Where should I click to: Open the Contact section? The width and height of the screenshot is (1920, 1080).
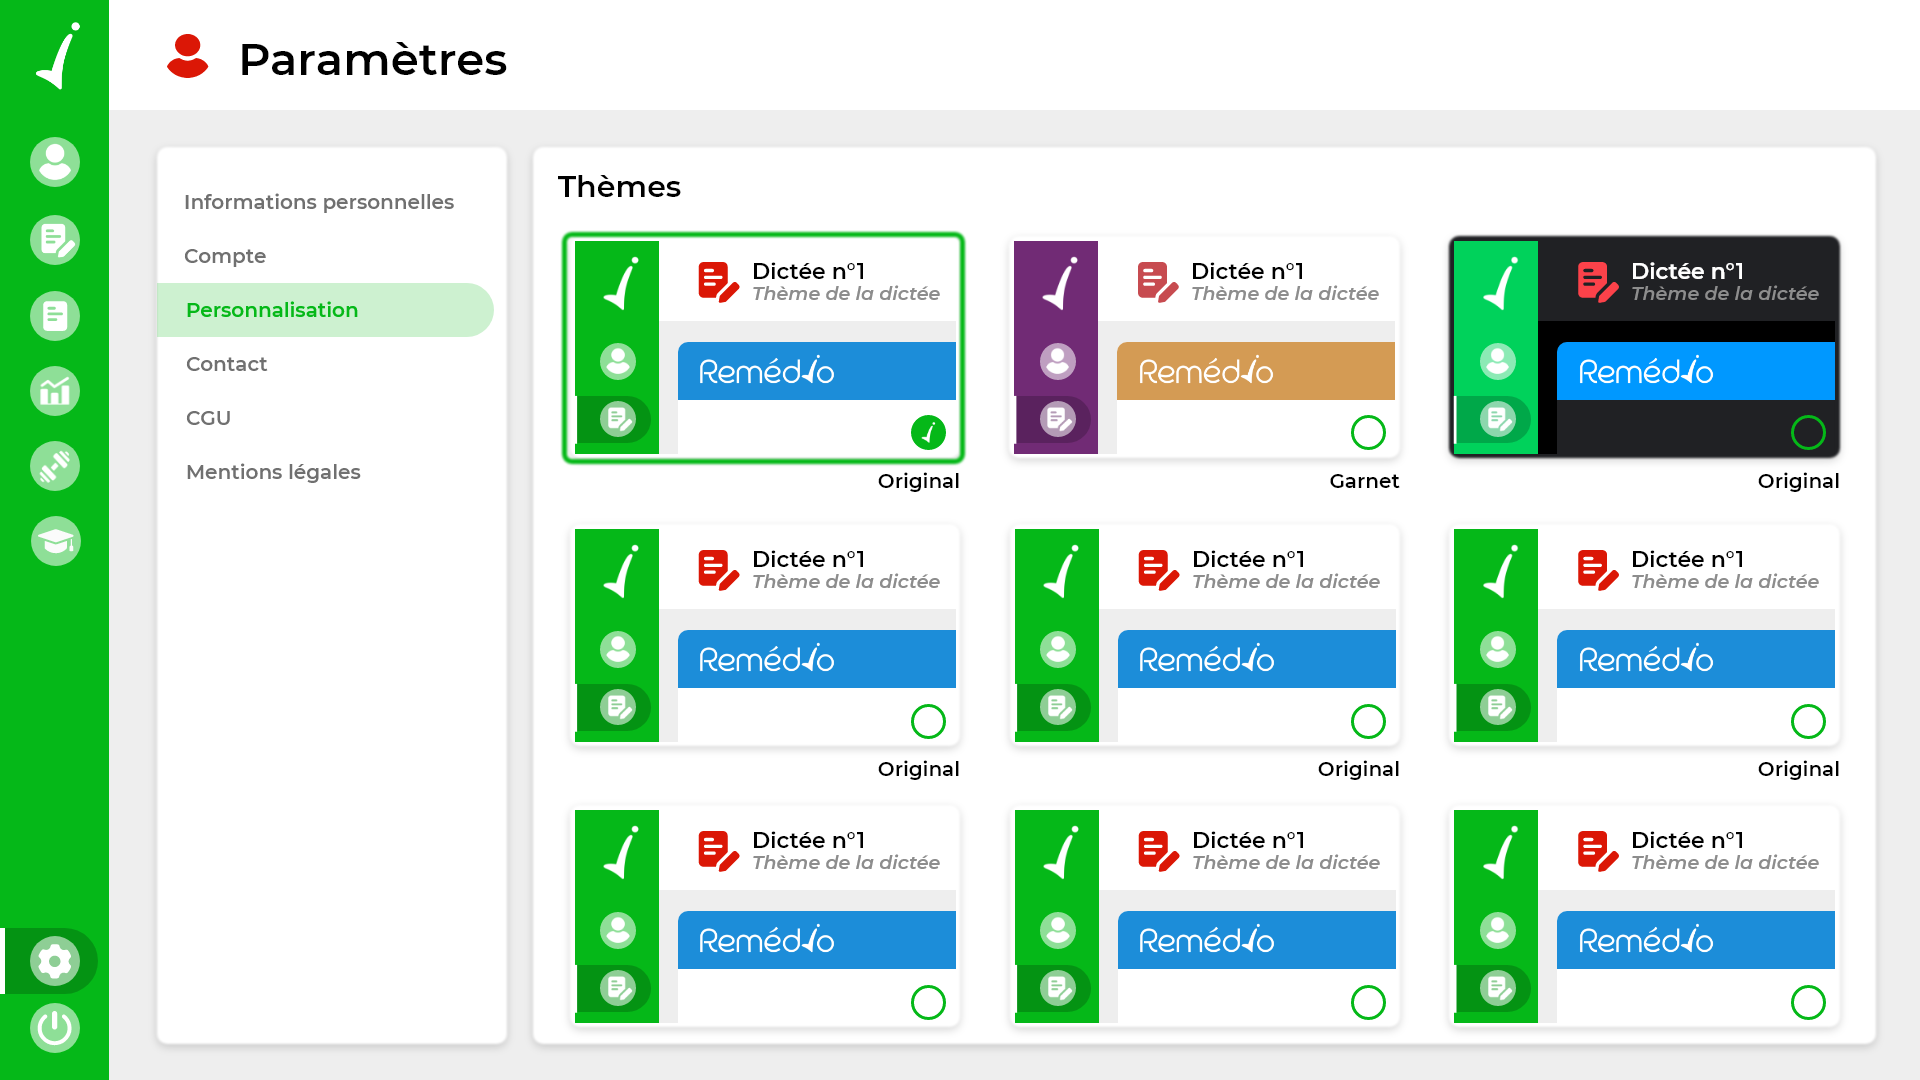226,364
